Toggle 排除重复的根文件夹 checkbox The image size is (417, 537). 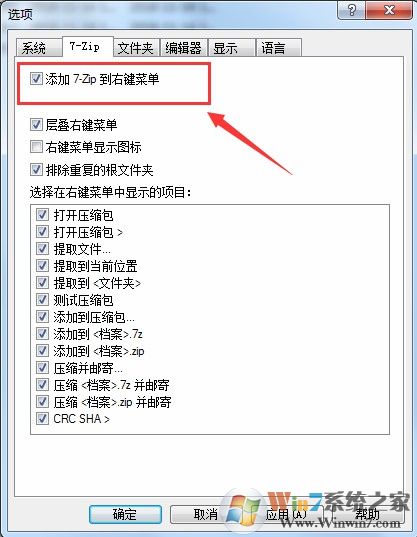[x=36, y=170]
